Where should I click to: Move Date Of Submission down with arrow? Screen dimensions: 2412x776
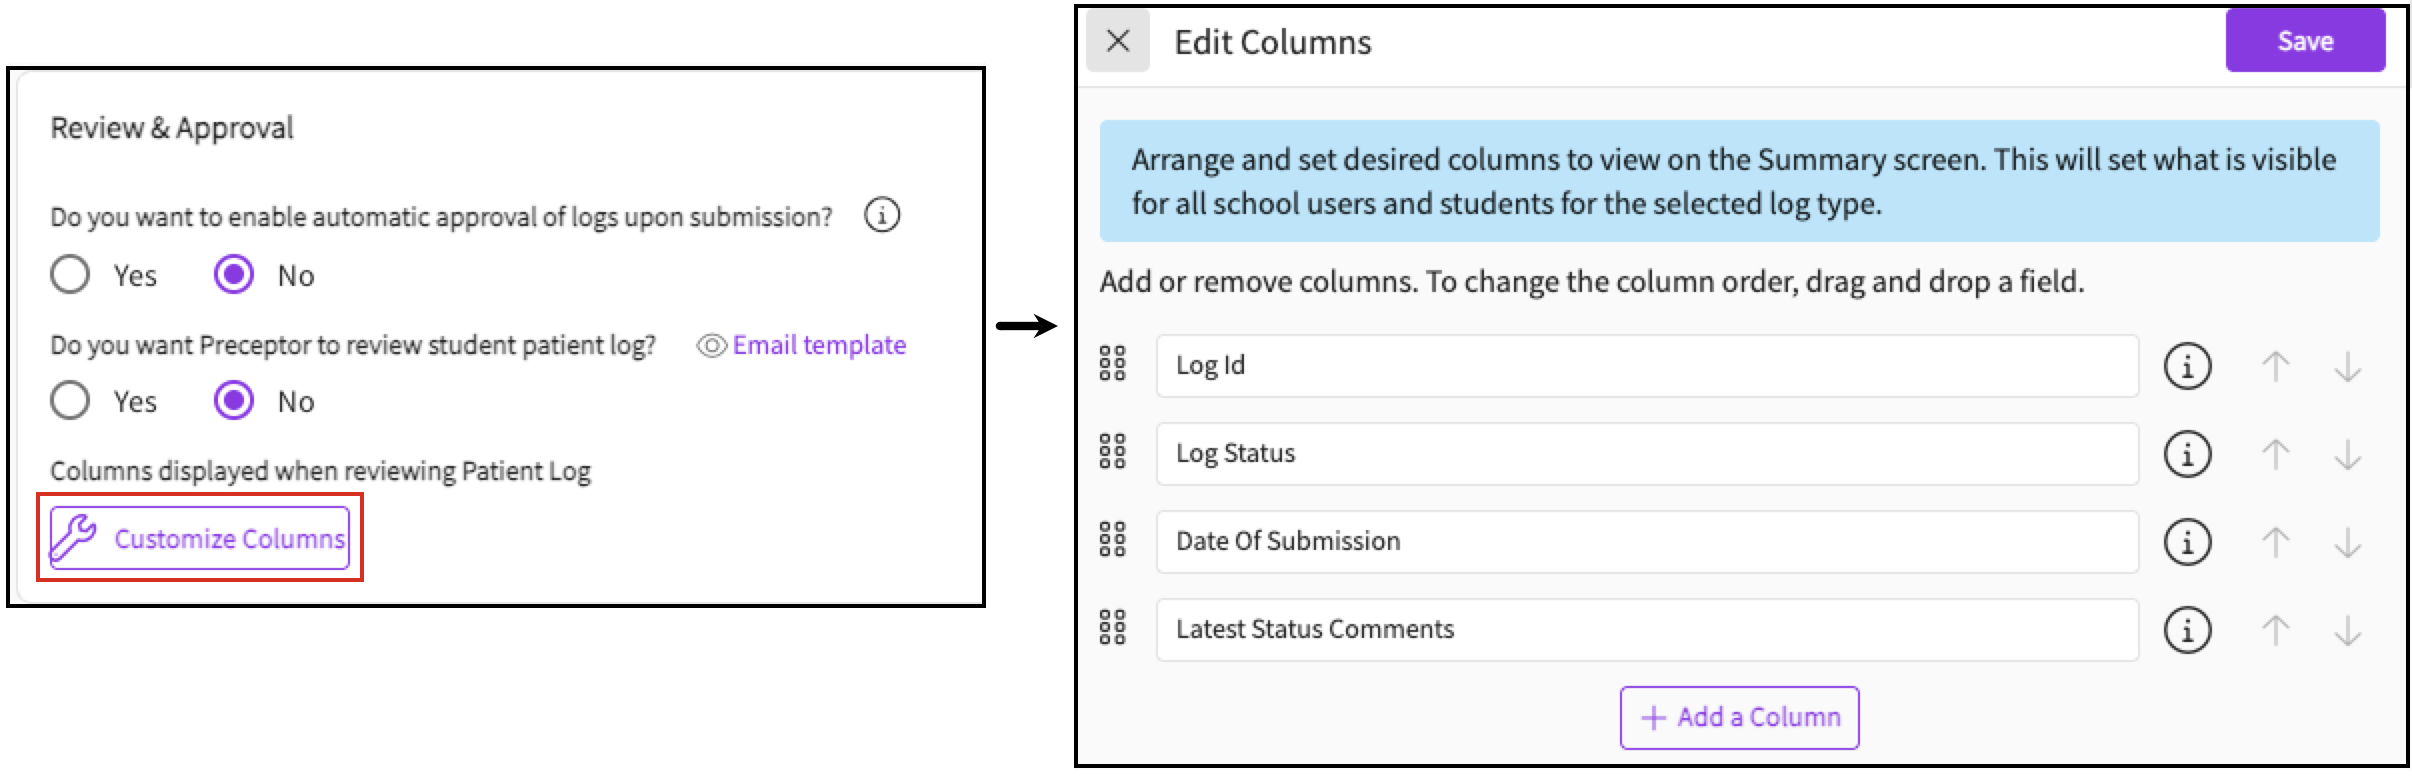click(x=2347, y=543)
